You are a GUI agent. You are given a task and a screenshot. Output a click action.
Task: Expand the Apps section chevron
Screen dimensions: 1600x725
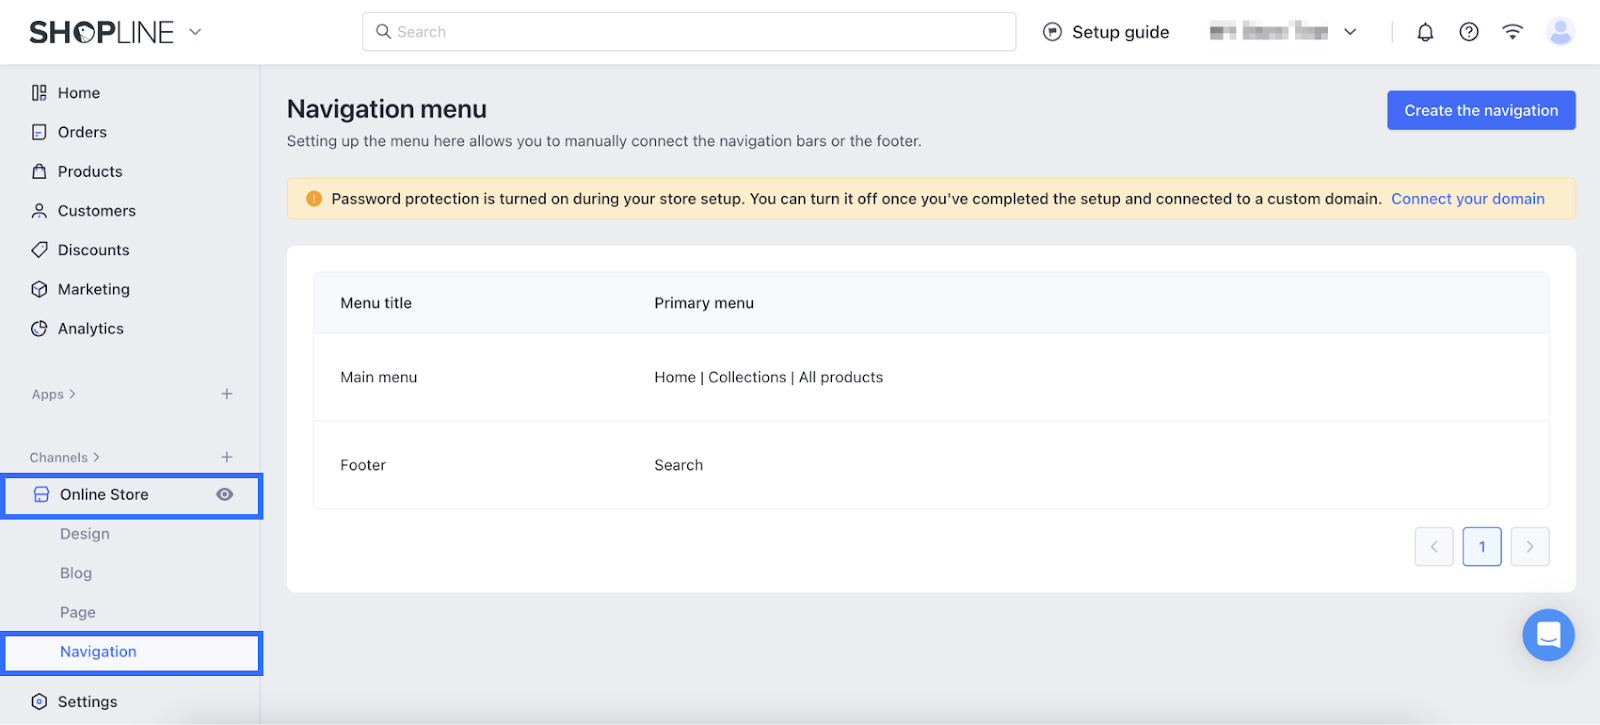(72, 394)
